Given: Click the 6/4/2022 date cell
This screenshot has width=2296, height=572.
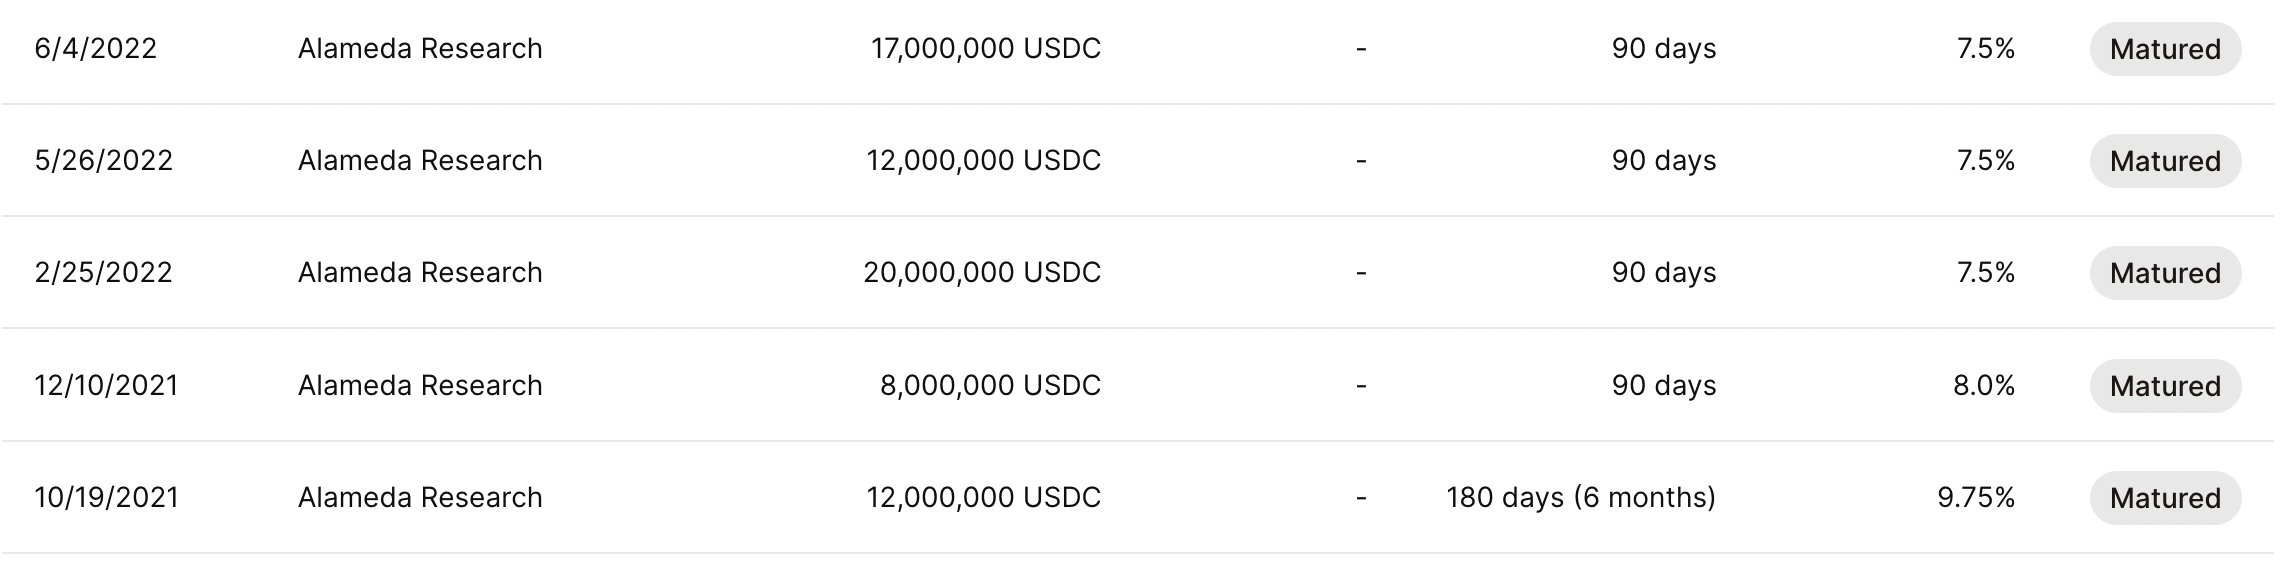Looking at the screenshot, I should (96, 49).
